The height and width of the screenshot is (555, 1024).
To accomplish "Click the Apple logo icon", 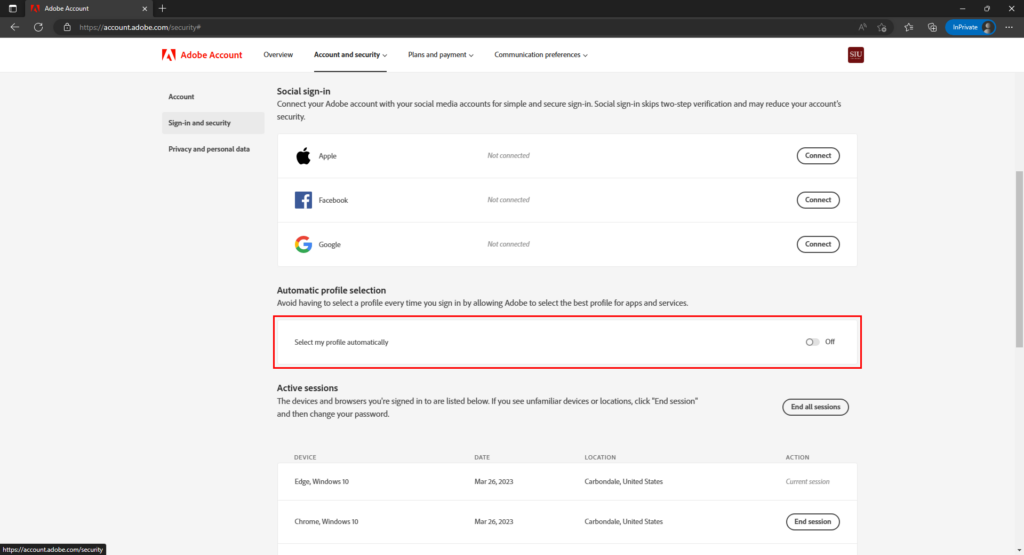I will (303, 156).
